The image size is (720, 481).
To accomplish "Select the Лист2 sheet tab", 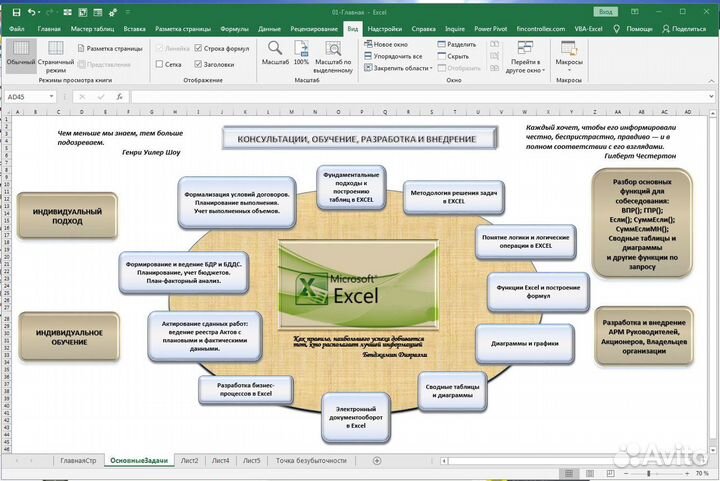I will click(x=190, y=460).
